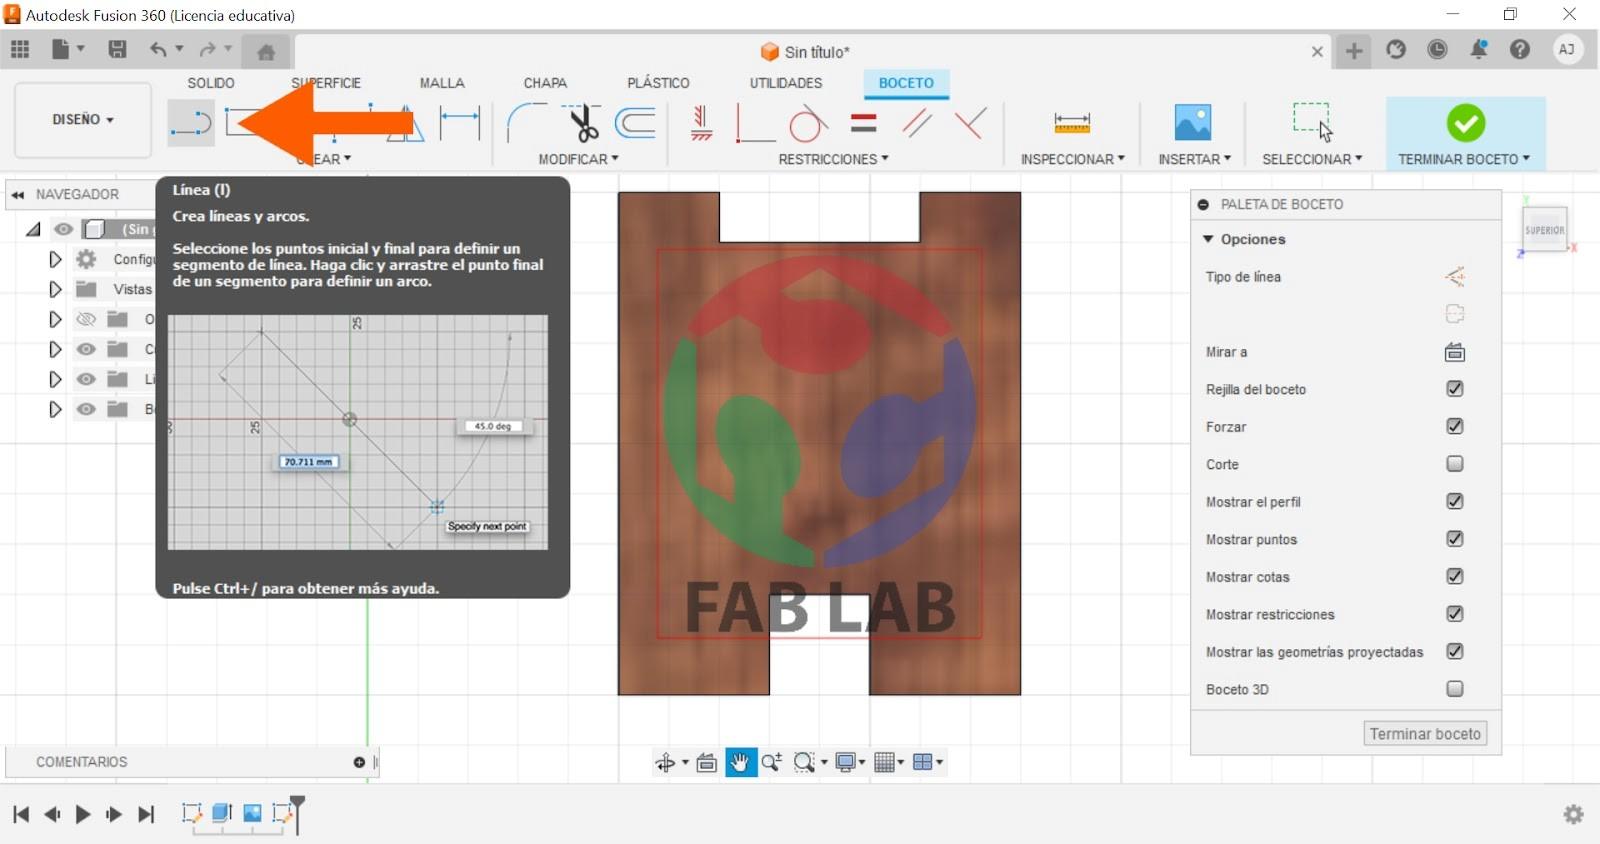Select the Sketch Dimension tool
Viewport: 1600px width, 844px height.
point(460,123)
